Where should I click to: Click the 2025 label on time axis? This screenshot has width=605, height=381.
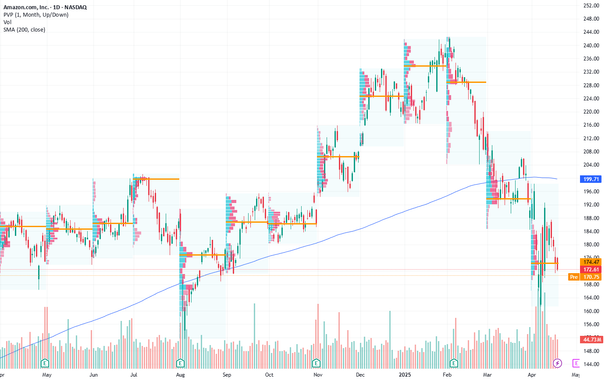[x=405, y=375]
